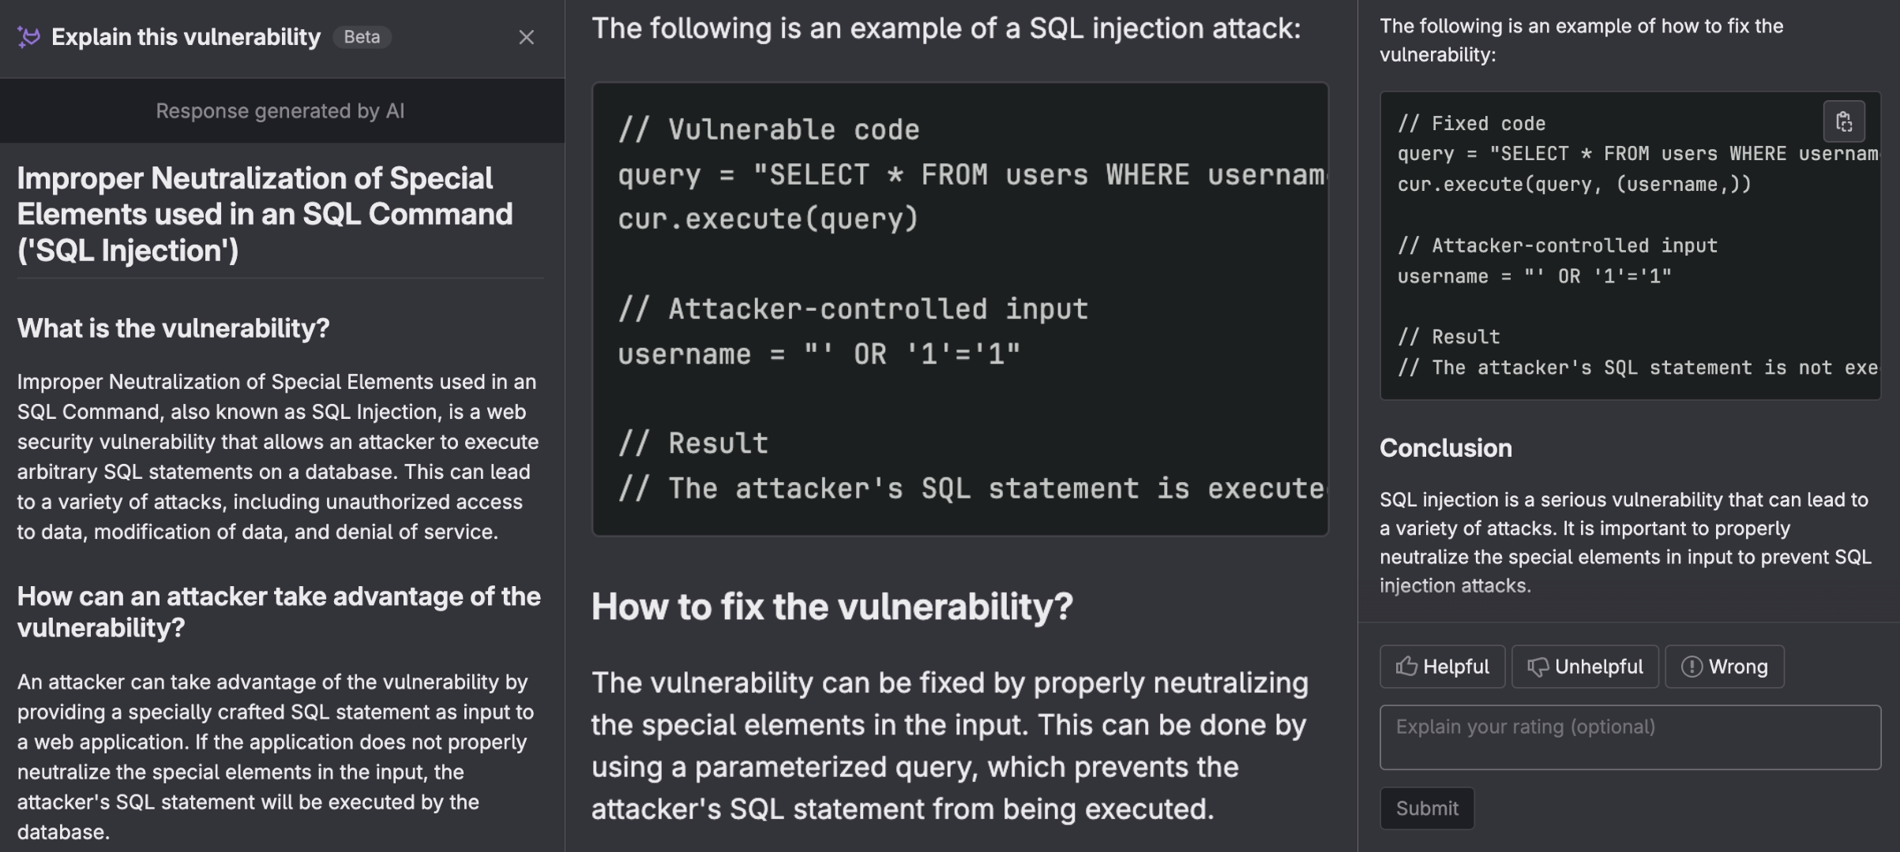Click the What is the vulnerability heading
Image resolution: width=1900 pixels, height=852 pixels.
click(175, 328)
